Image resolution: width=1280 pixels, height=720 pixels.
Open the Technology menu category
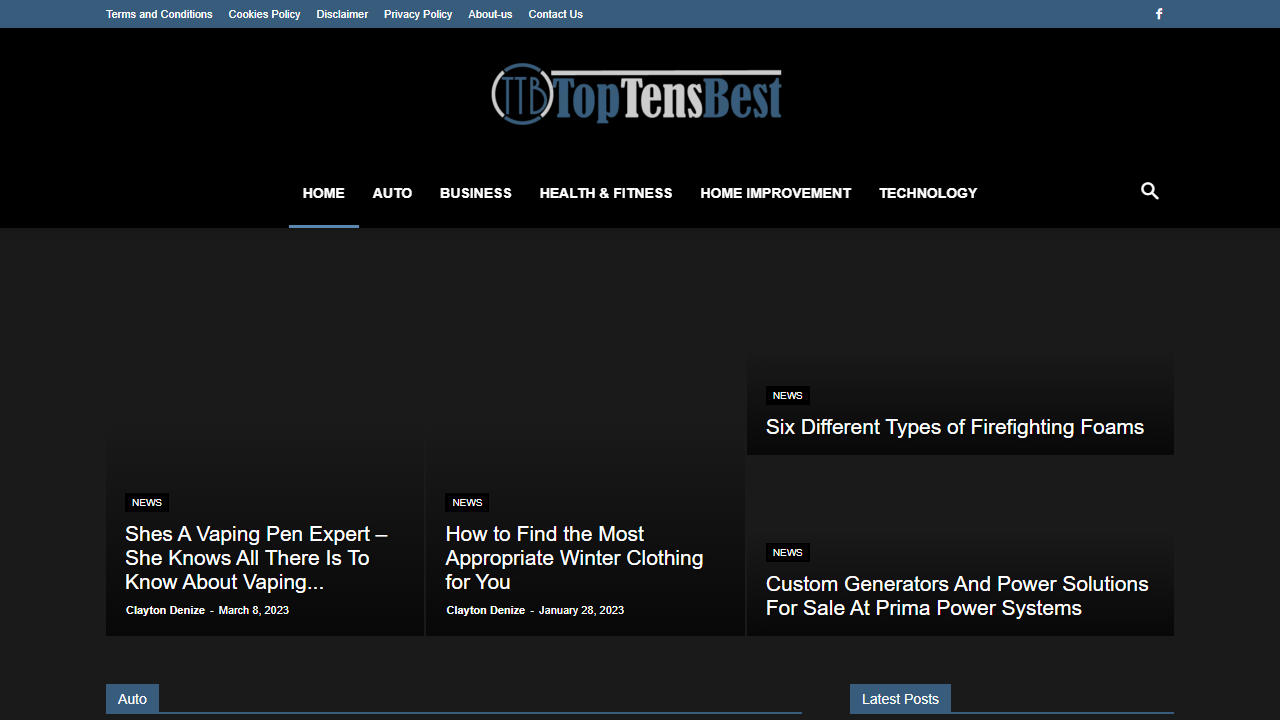[928, 193]
